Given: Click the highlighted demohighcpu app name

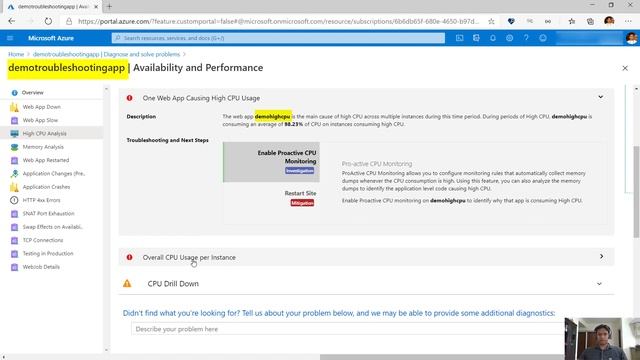Looking at the screenshot, I should (x=273, y=116).
